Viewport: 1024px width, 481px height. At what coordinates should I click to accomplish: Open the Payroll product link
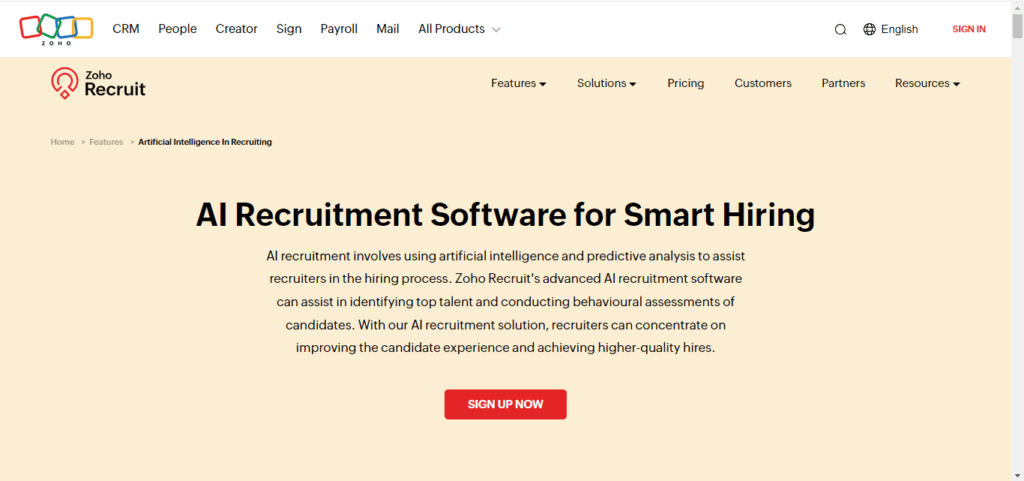[339, 29]
